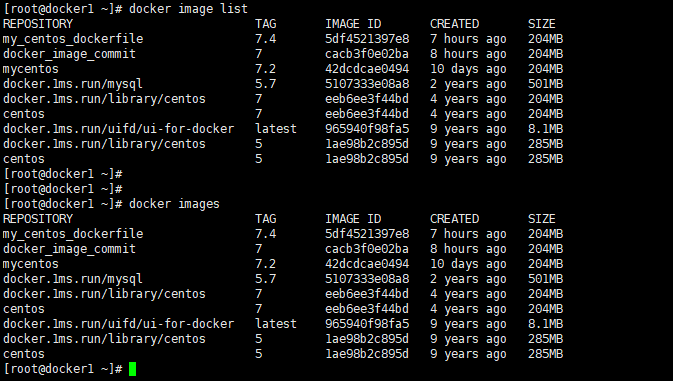The image size is (673, 381).
Task: Click image ID 965940f98fa5 in docker image list output
Action: (367, 129)
